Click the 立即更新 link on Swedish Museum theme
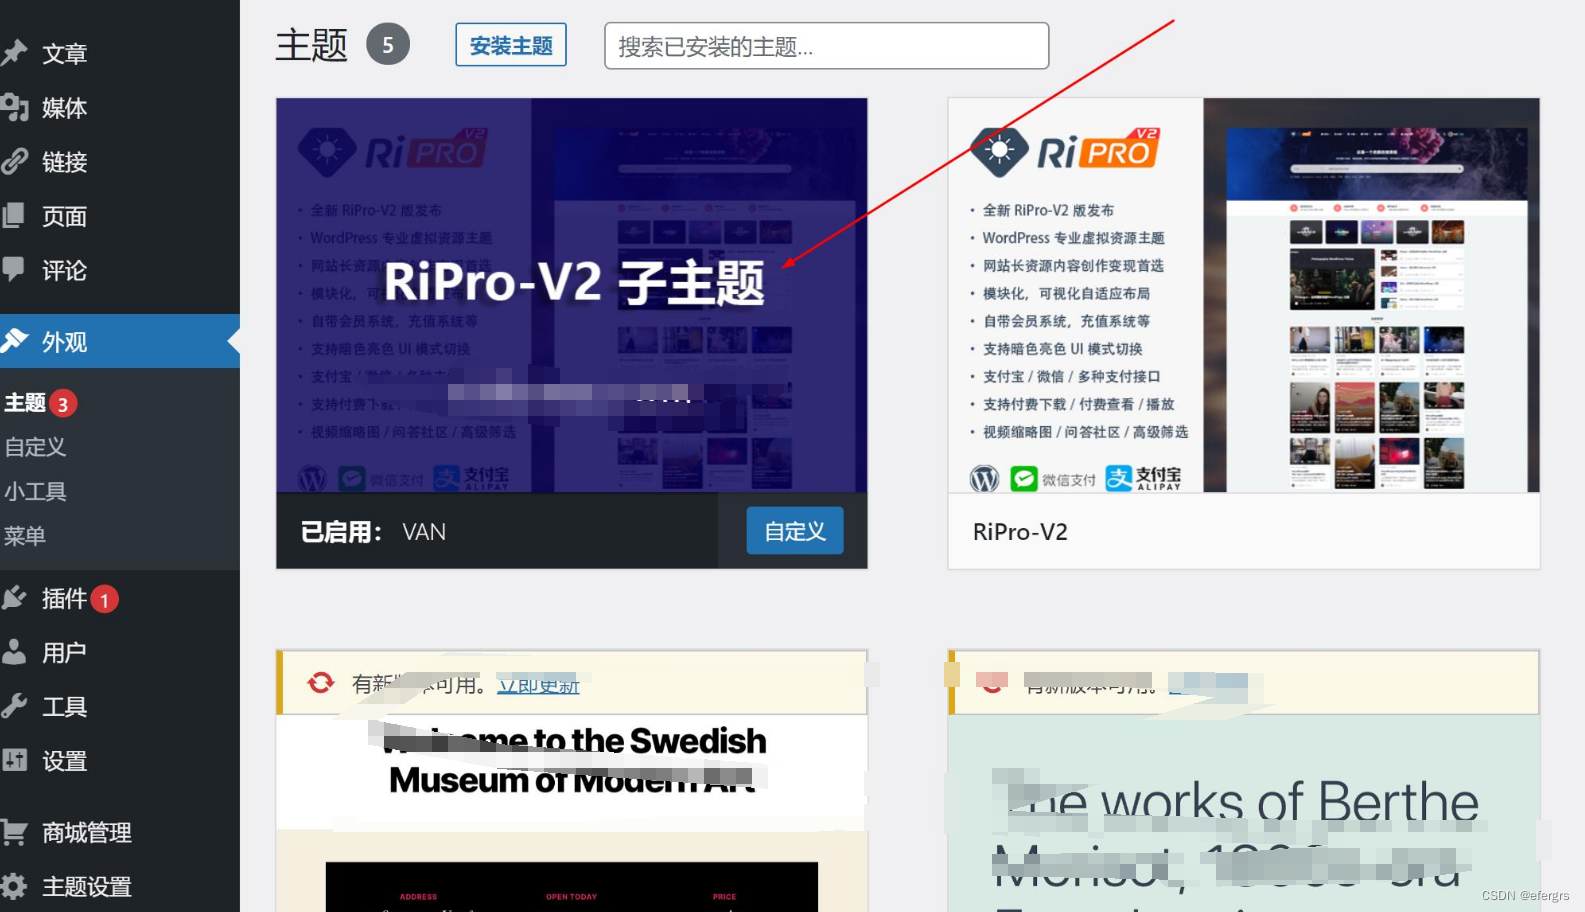1585x912 pixels. click(539, 685)
